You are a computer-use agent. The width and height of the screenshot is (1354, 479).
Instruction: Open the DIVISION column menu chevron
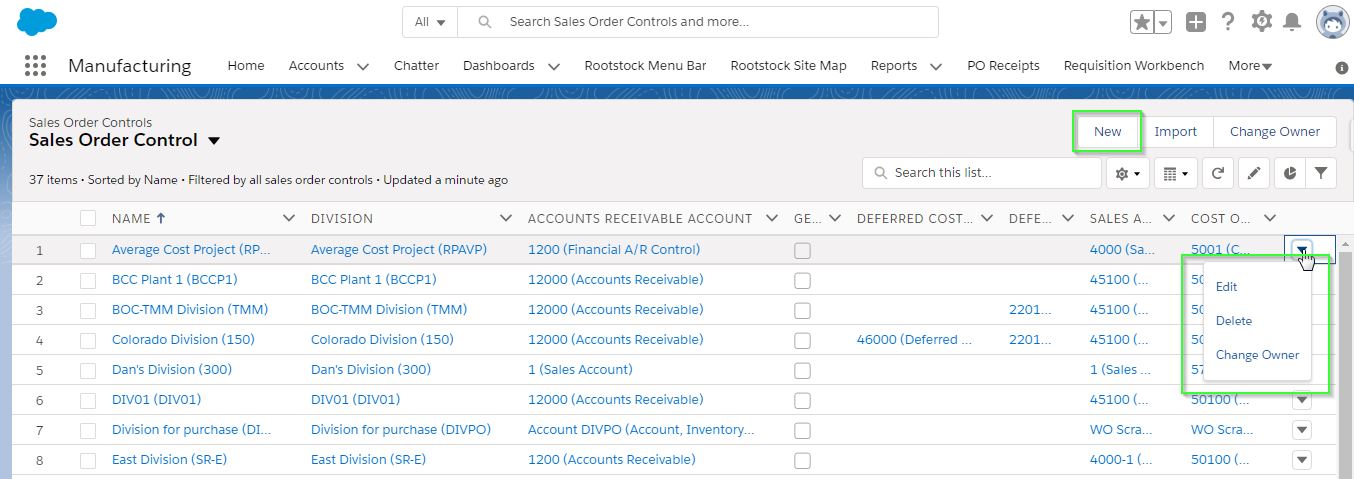coord(506,218)
